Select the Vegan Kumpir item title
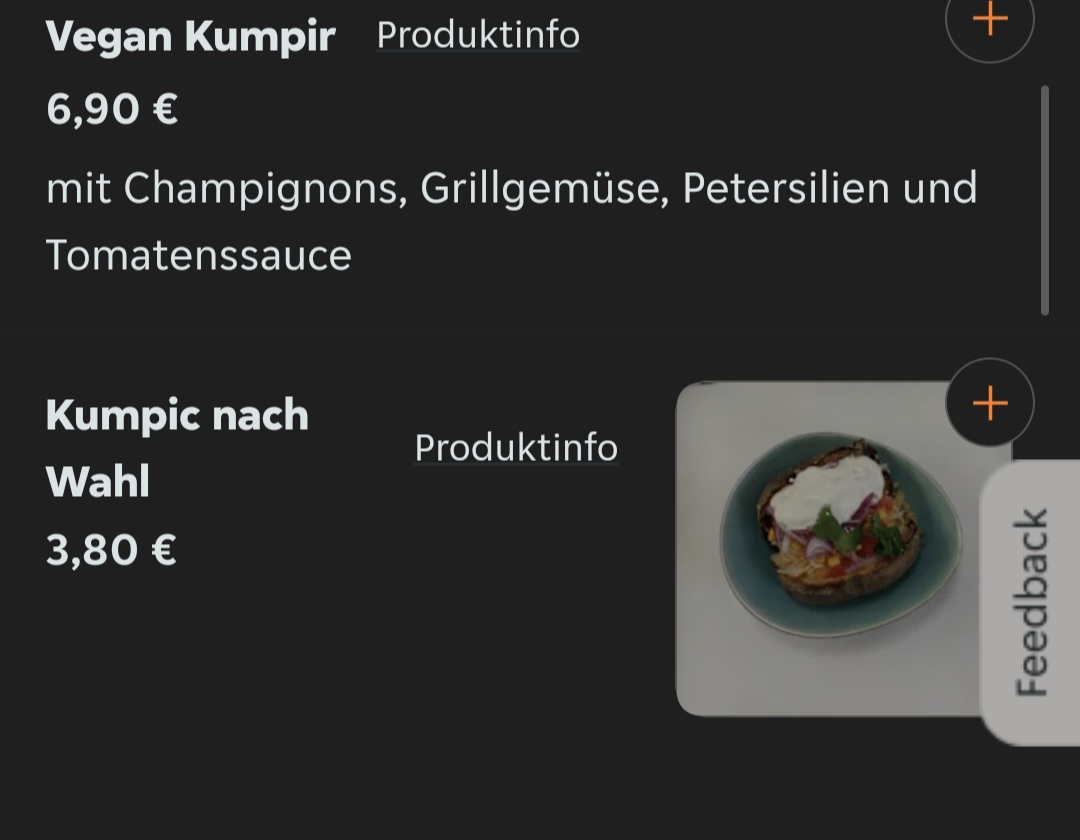The height and width of the screenshot is (840, 1080). 190,37
